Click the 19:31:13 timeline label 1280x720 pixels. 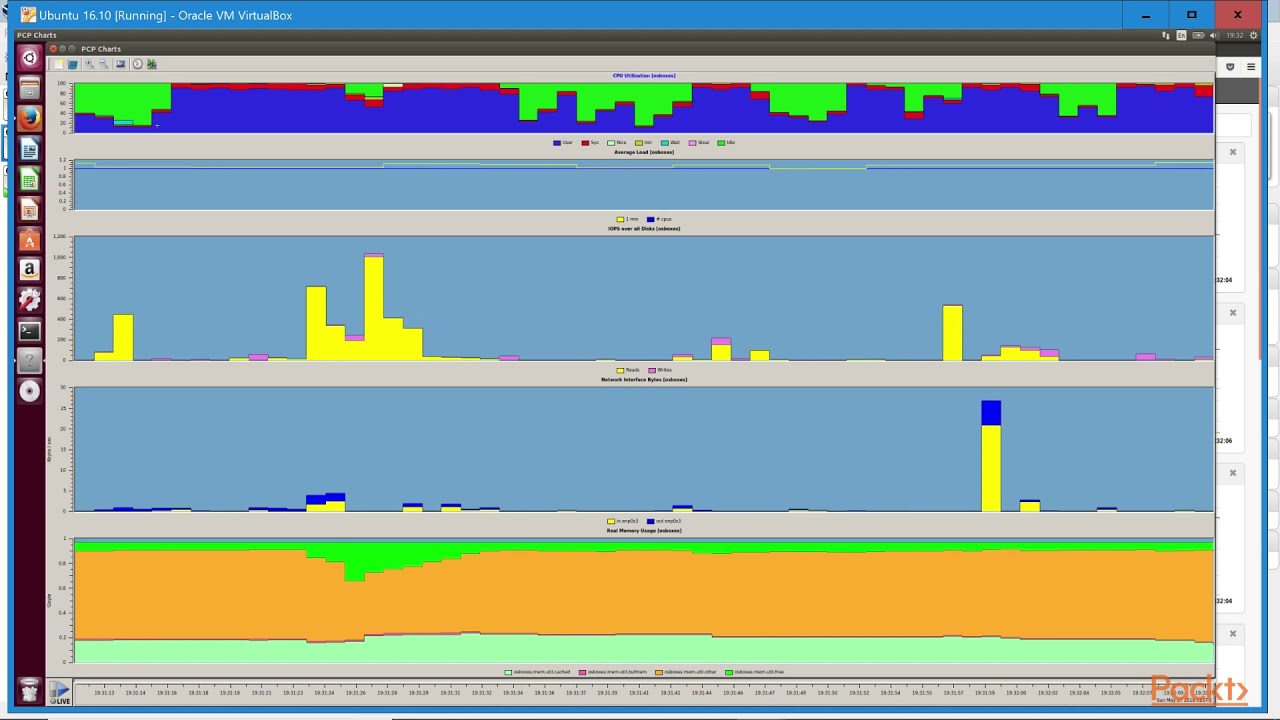tap(104, 693)
